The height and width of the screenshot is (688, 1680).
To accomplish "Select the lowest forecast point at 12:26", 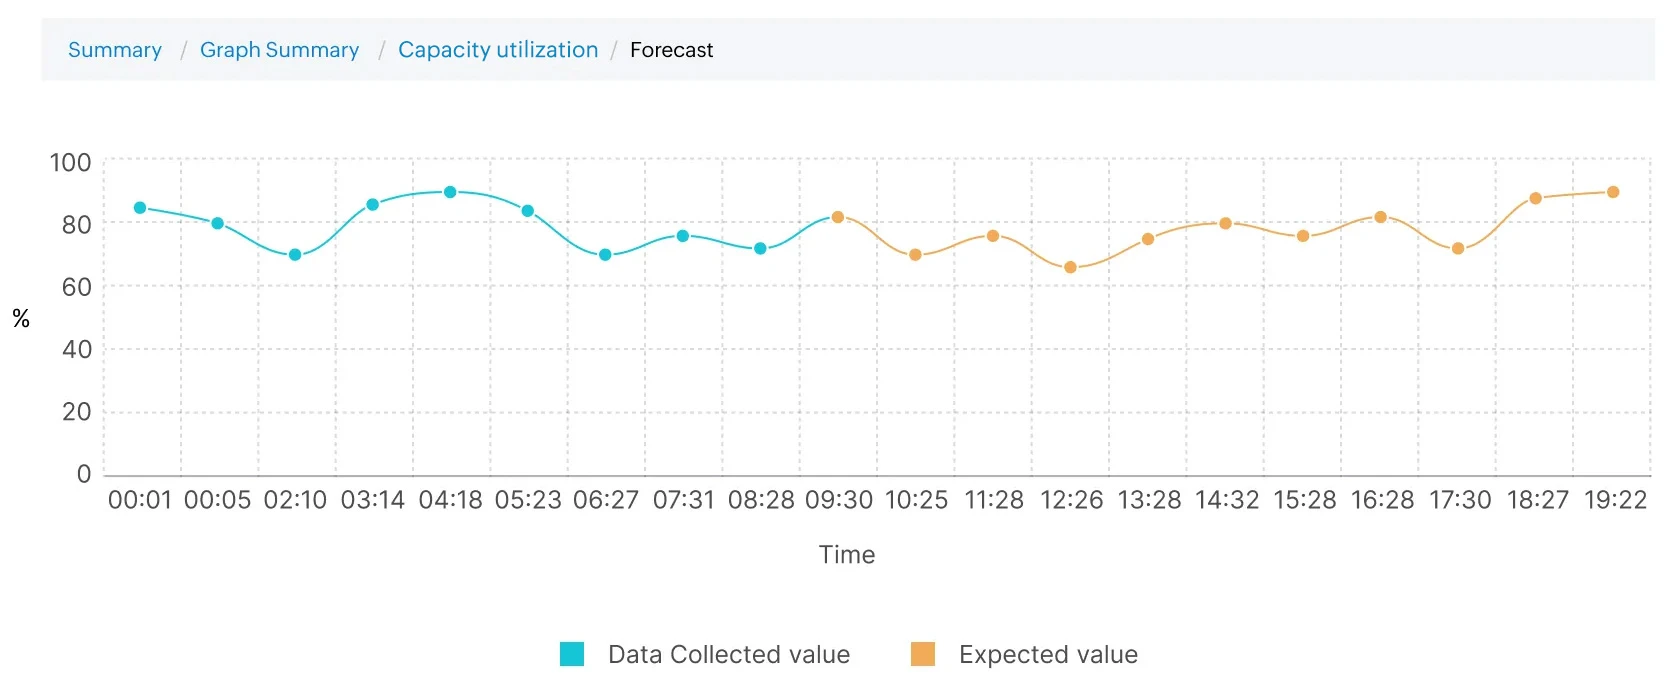I will pyautogui.click(x=1071, y=266).
